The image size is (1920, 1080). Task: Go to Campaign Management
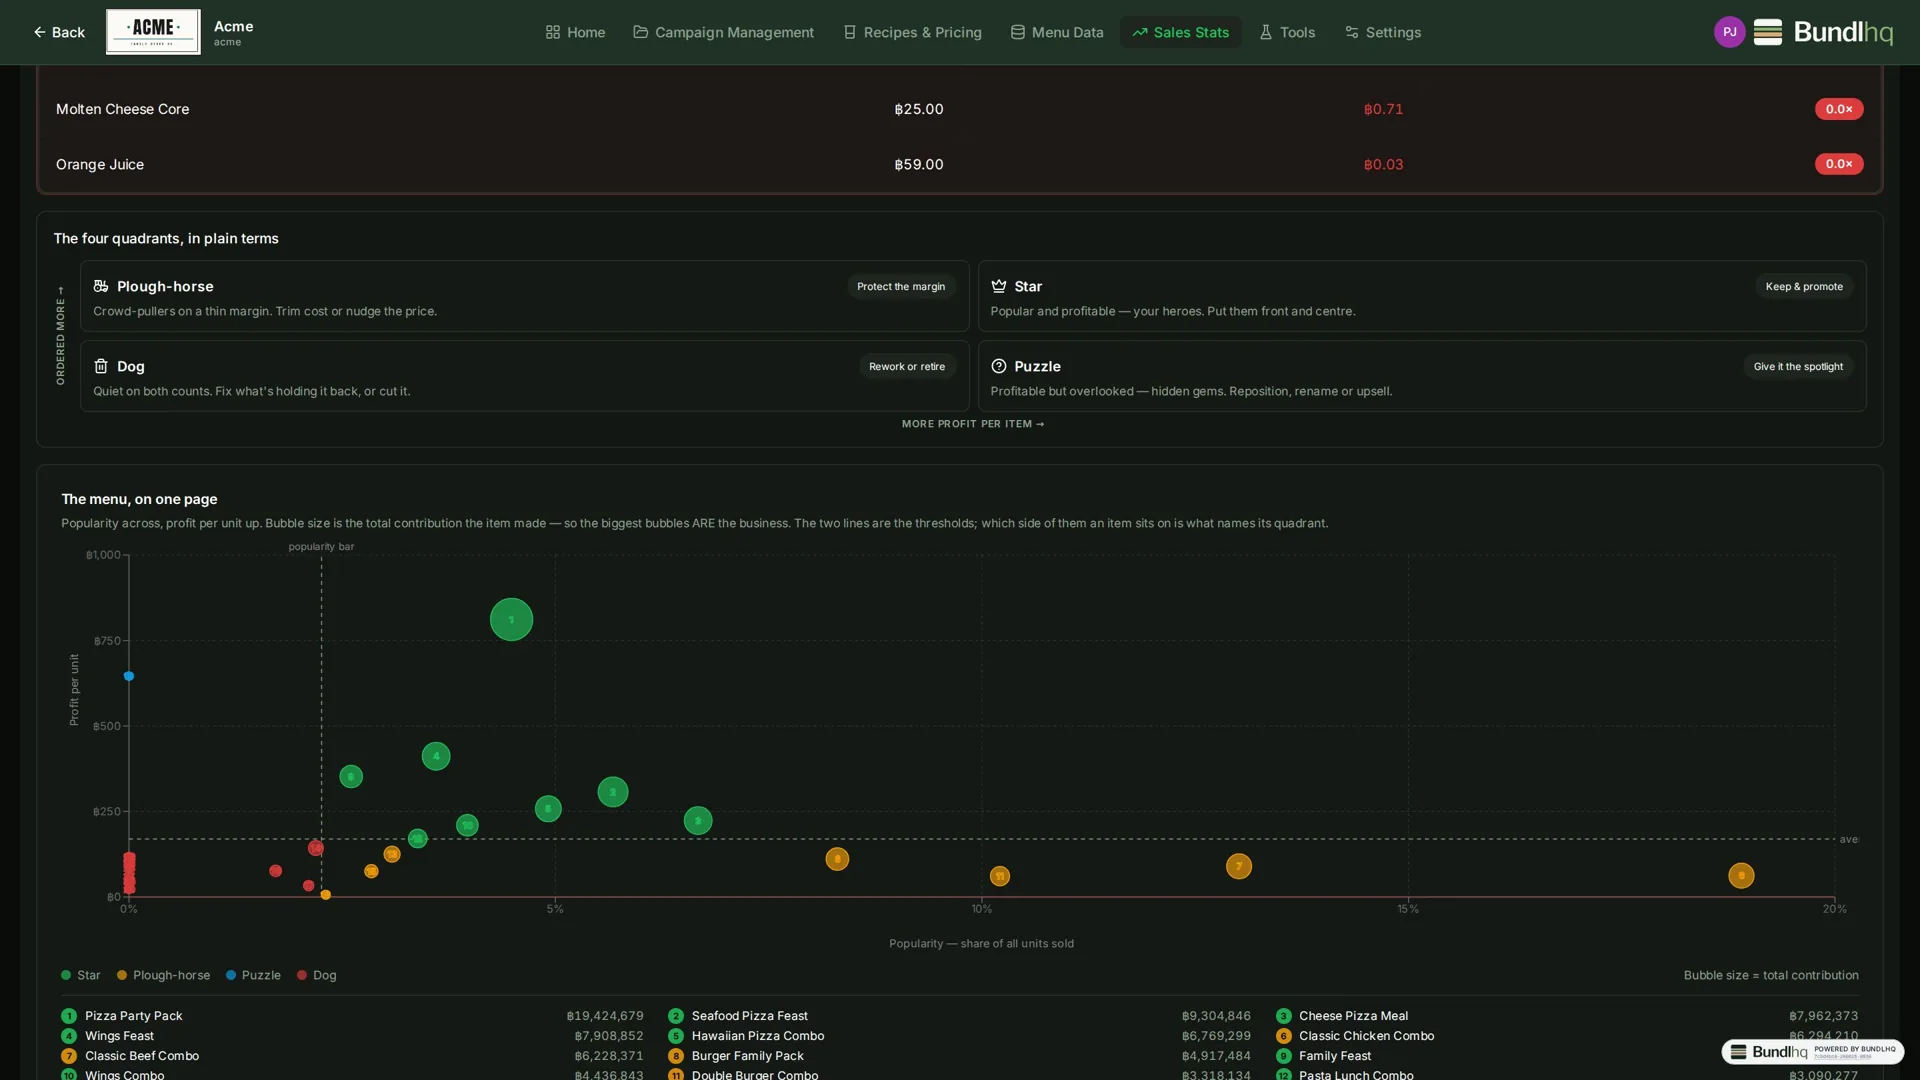click(724, 32)
